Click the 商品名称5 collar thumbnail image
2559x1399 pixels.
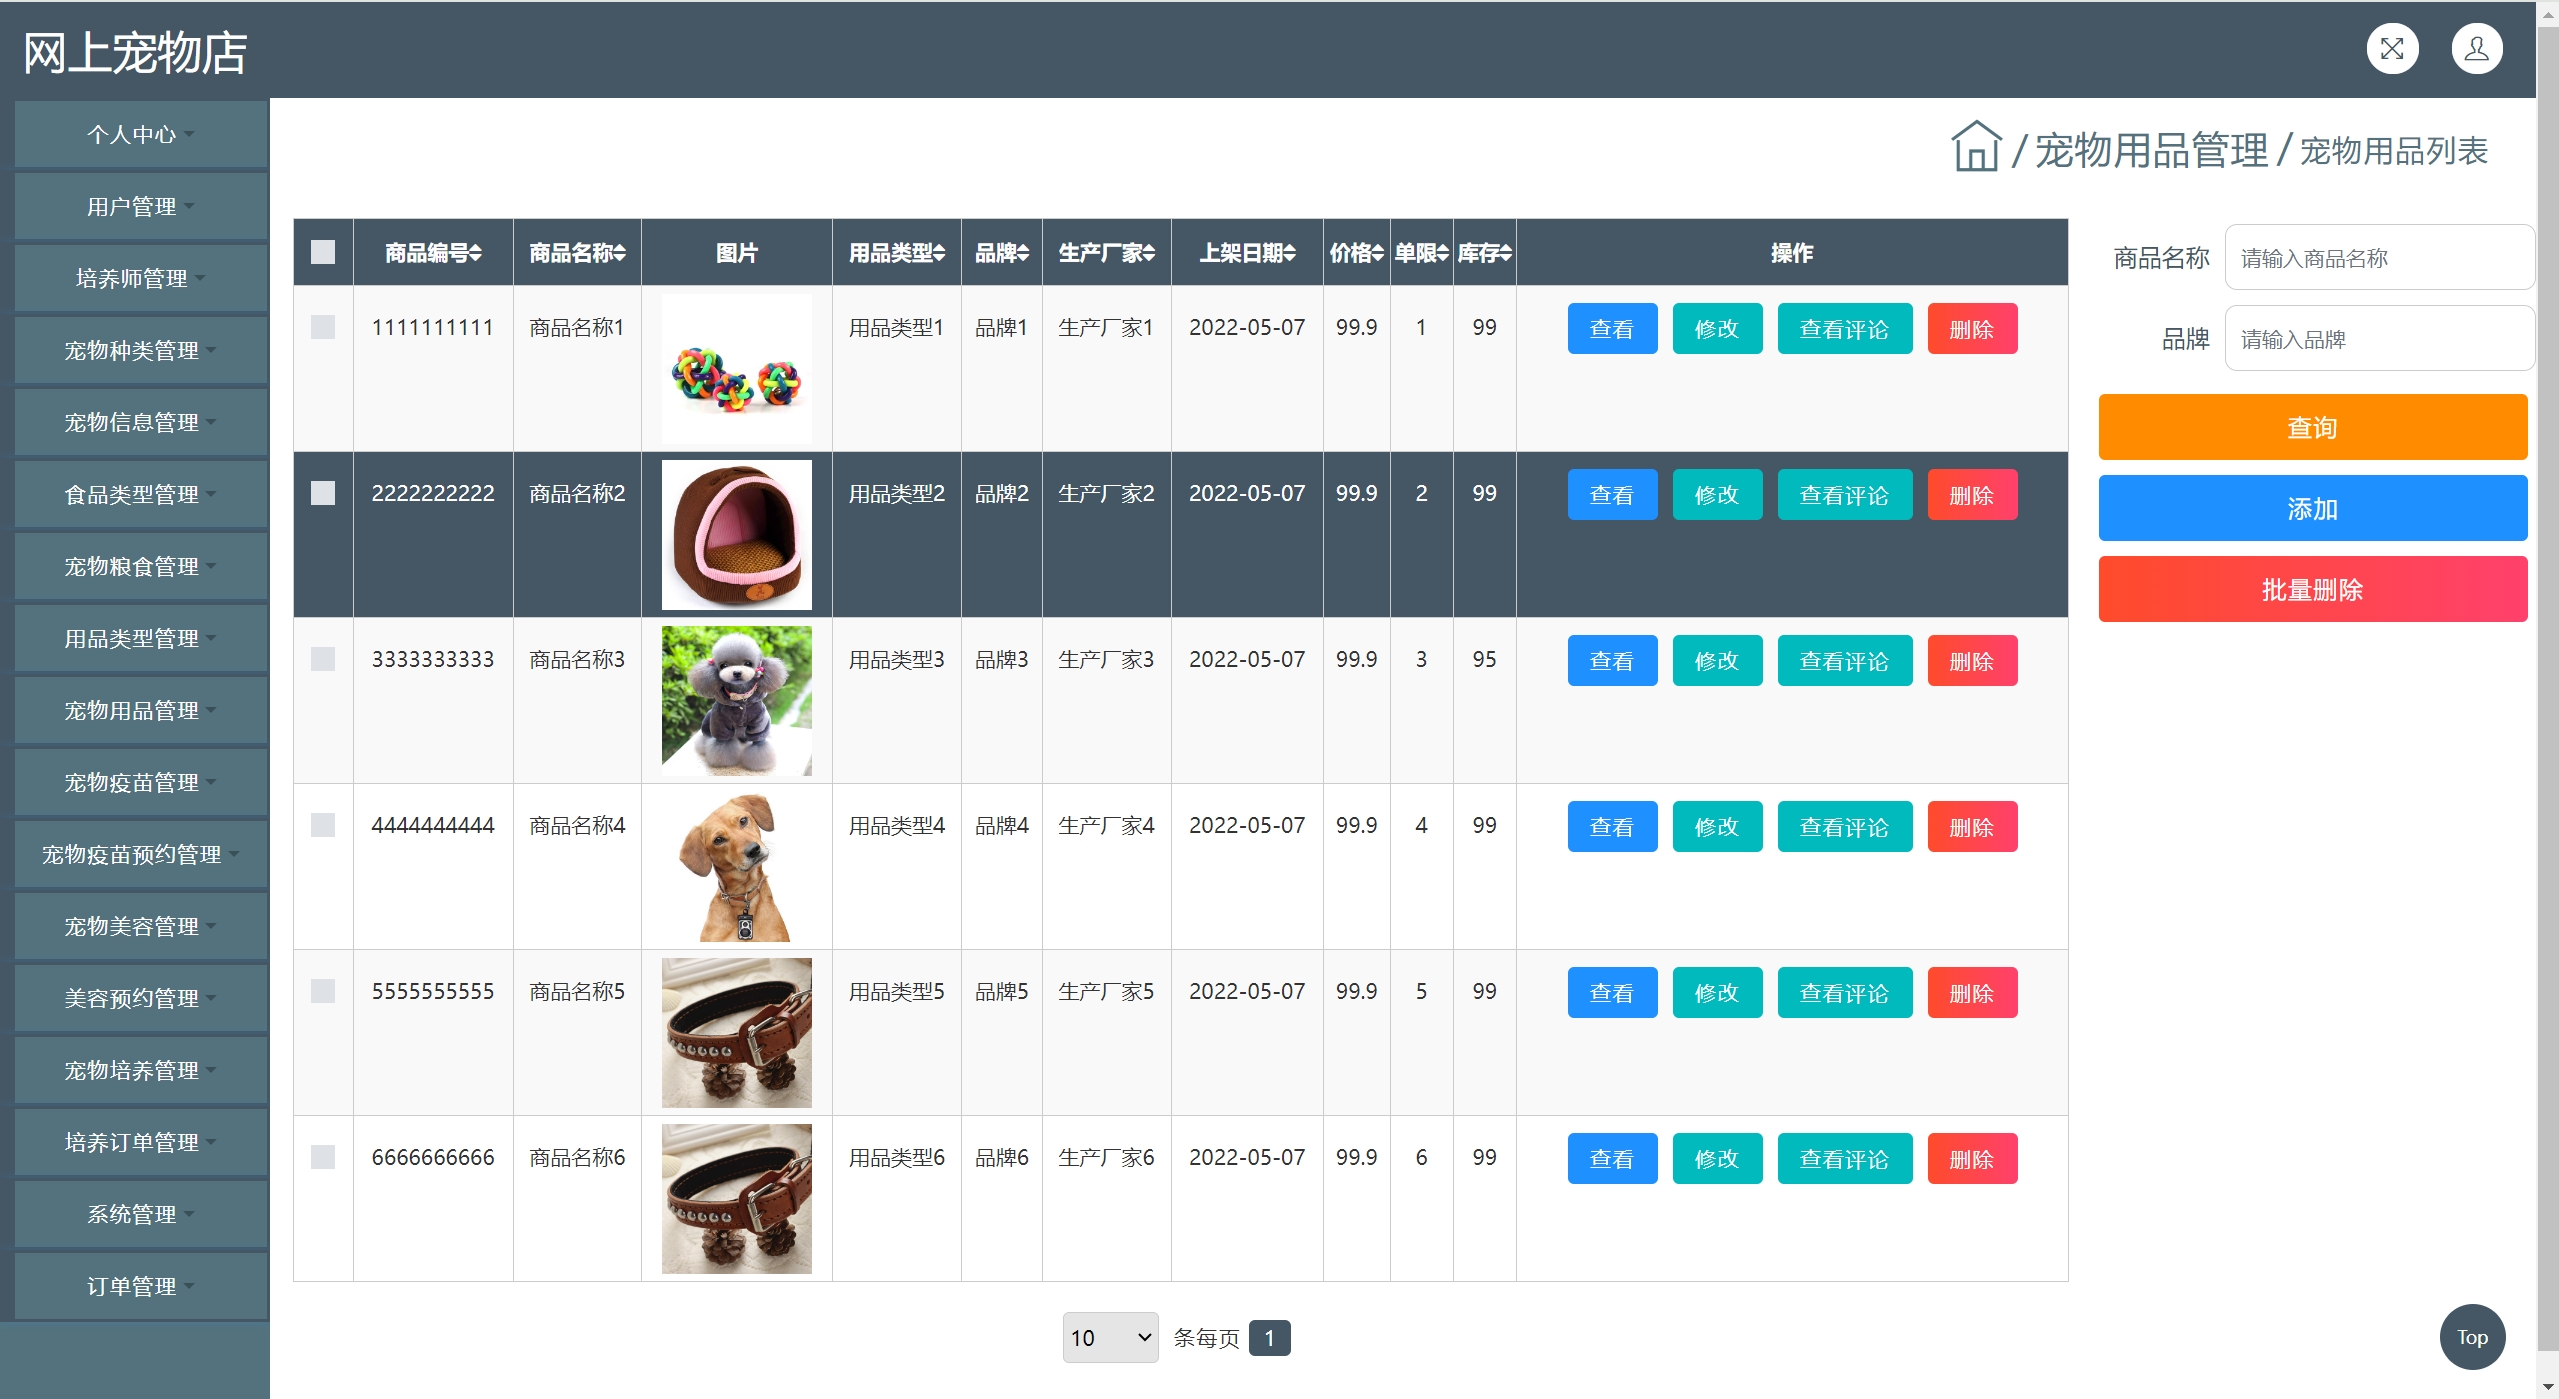(737, 1032)
